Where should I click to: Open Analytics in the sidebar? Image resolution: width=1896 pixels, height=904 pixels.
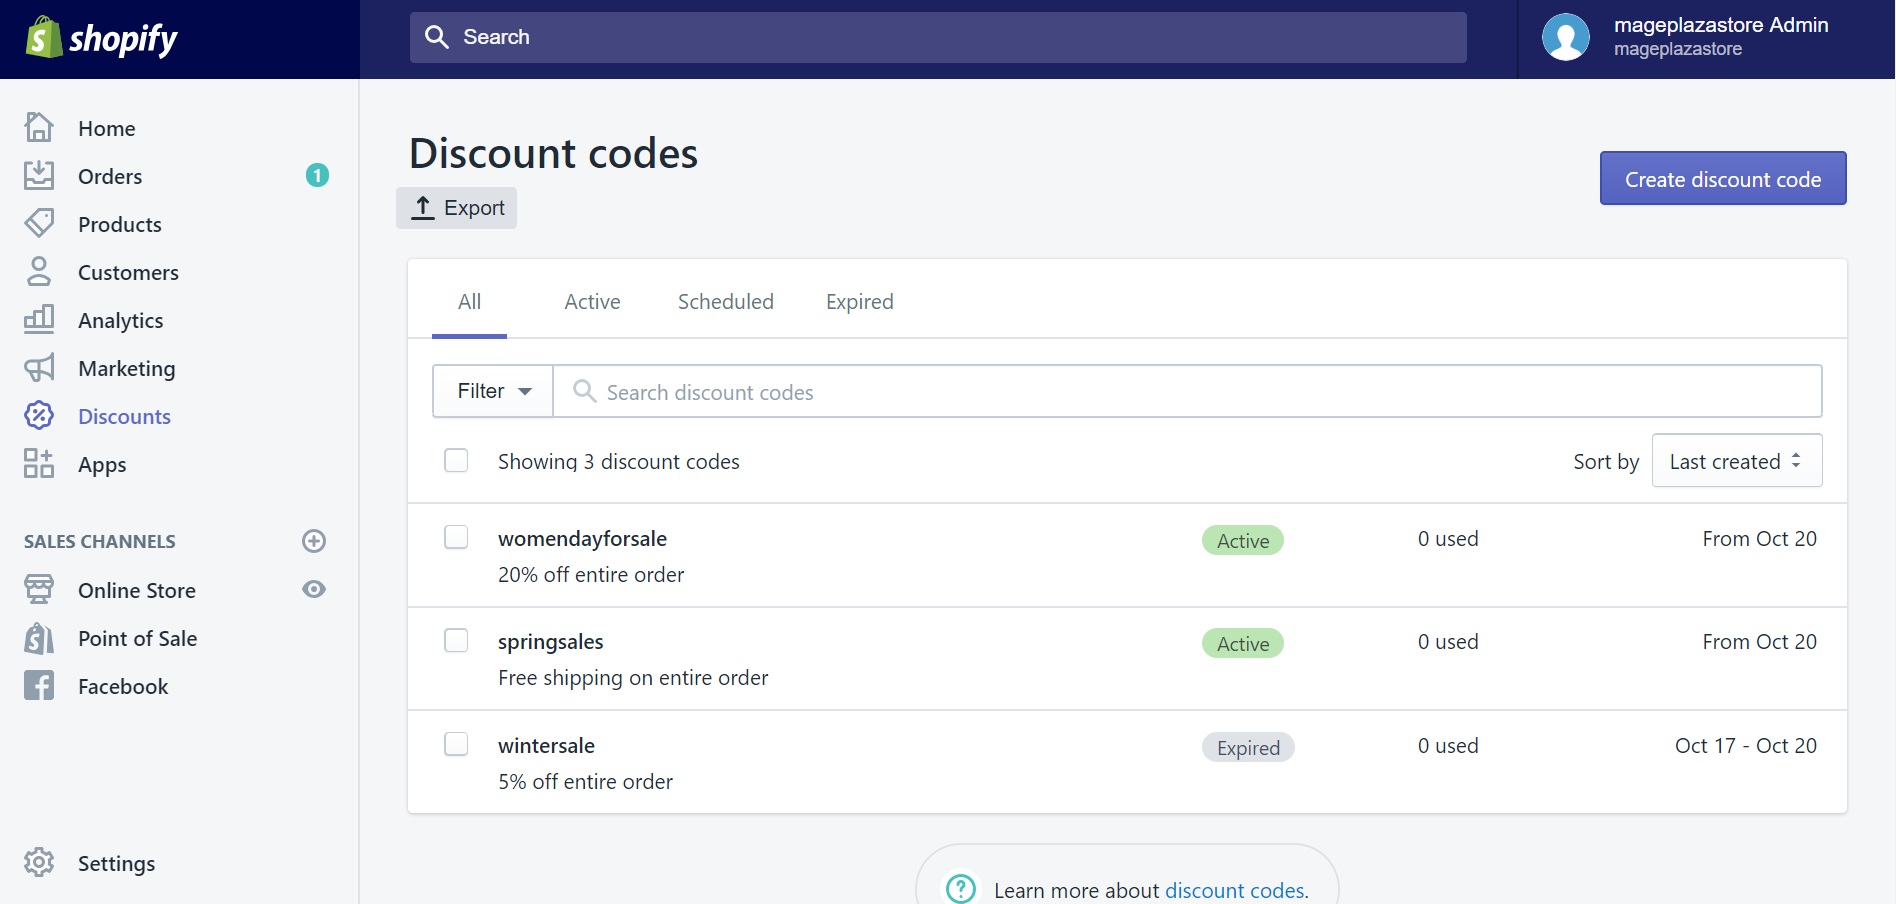click(121, 320)
